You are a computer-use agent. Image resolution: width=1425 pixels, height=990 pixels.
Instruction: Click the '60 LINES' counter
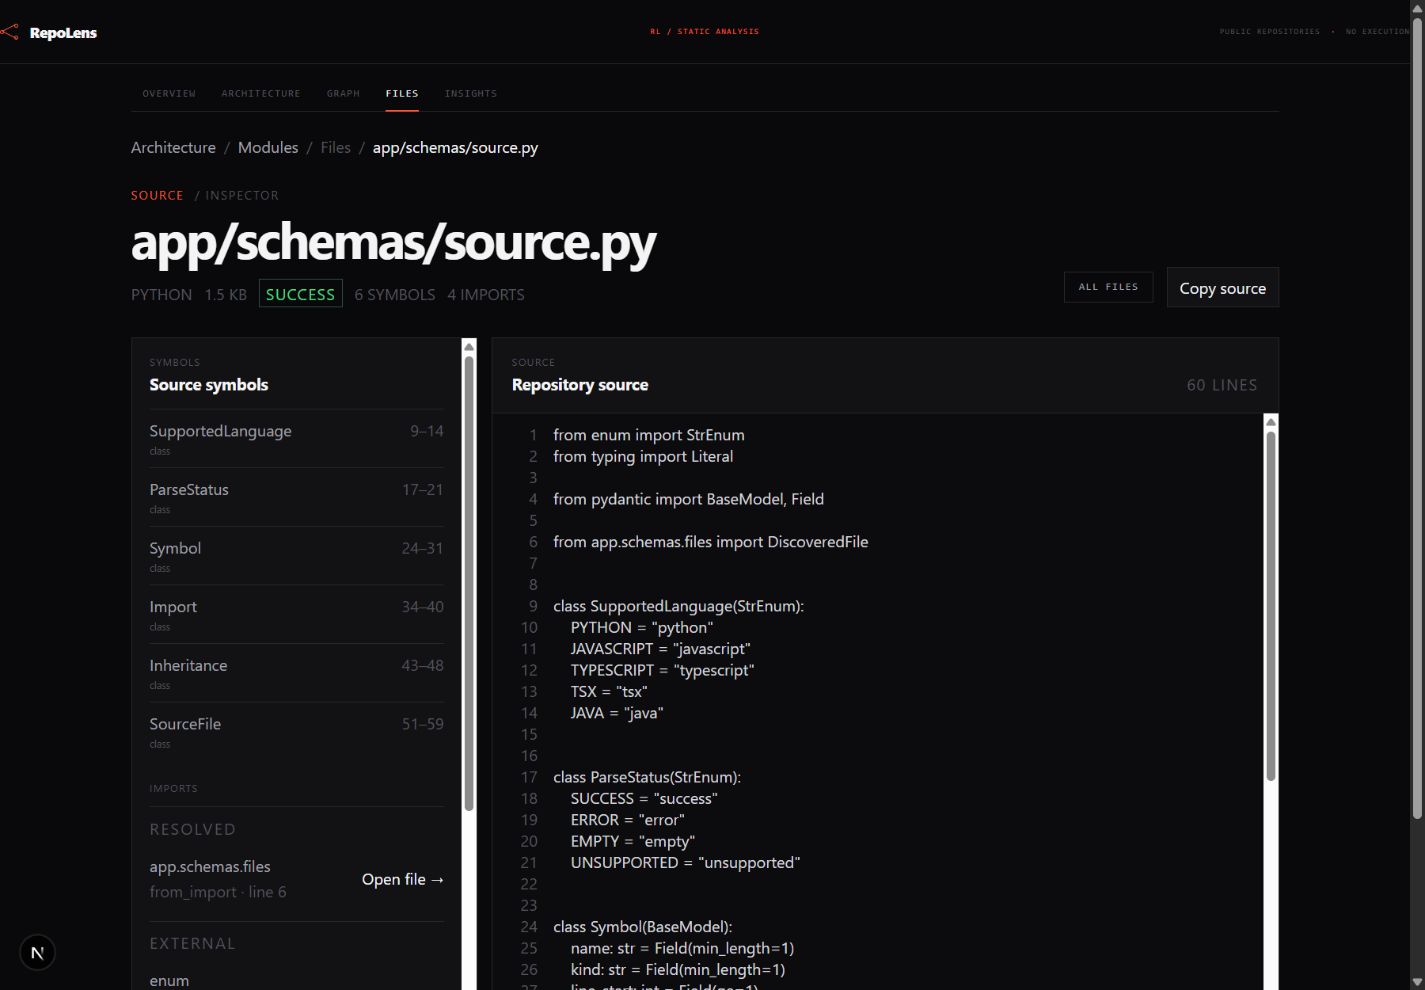(x=1222, y=385)
